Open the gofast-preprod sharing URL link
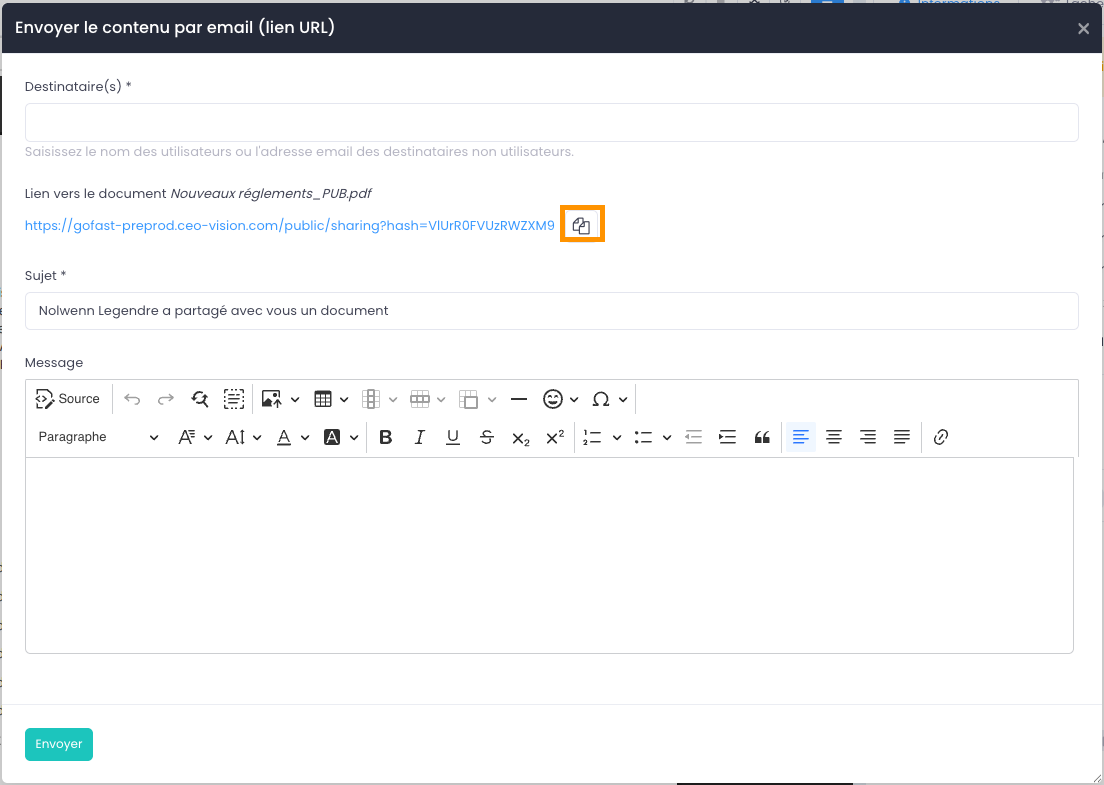This screenshot has width=1104, height=785. (x=289, y=226)
